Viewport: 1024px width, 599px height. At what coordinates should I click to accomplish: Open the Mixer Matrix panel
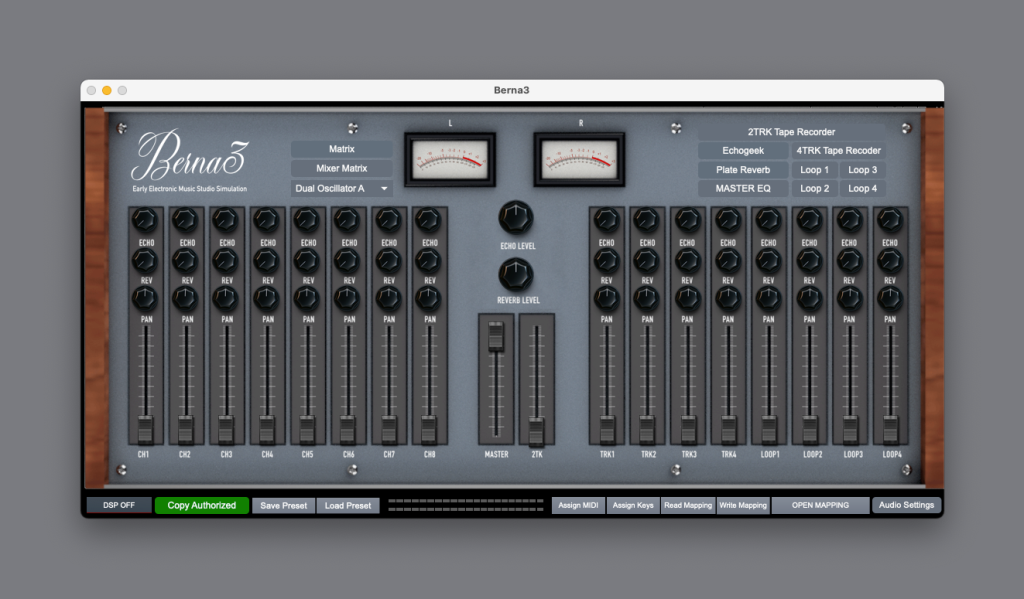pyautogui.click(x=341, y=168)
